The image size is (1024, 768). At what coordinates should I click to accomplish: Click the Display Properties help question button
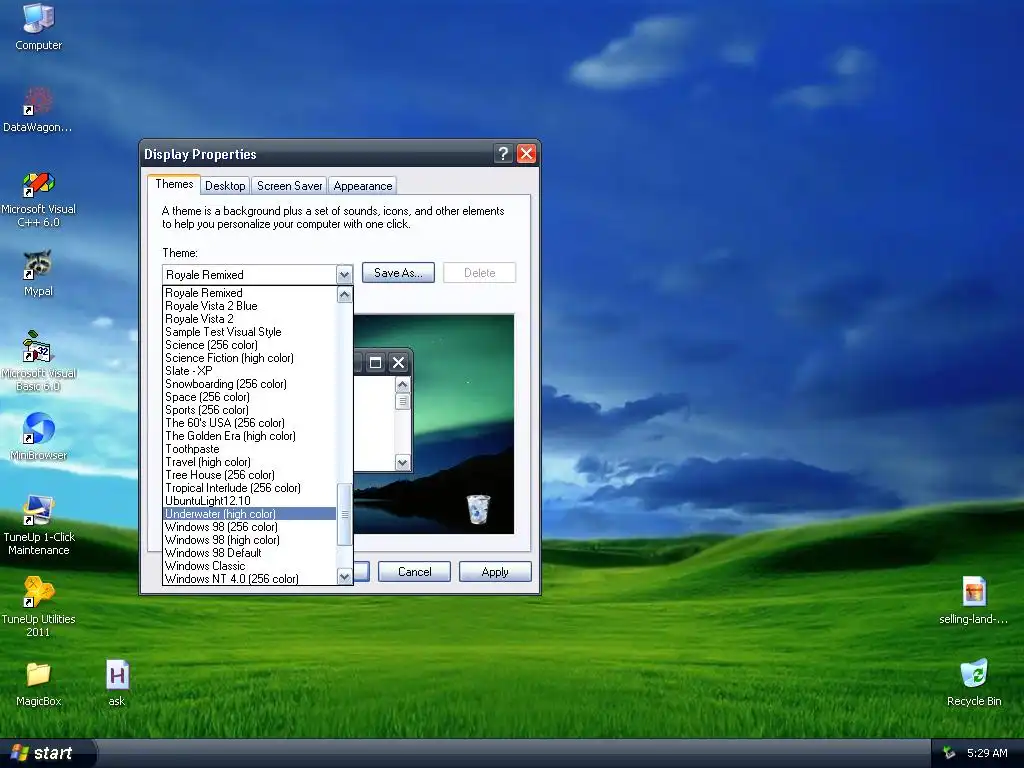point(503,154)
